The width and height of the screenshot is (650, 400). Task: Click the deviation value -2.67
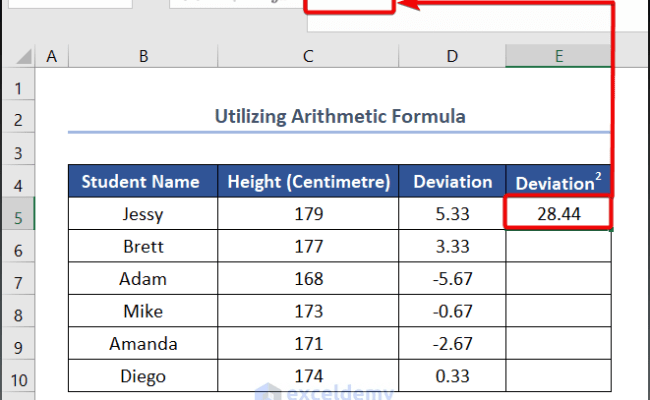(x=452, y=343)
